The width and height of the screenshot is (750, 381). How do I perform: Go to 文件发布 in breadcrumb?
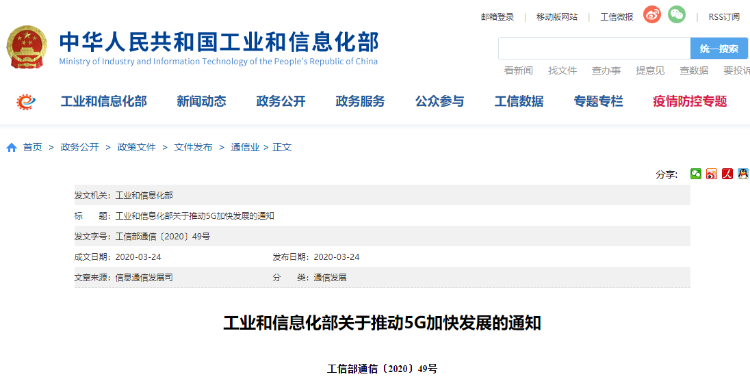193,147
